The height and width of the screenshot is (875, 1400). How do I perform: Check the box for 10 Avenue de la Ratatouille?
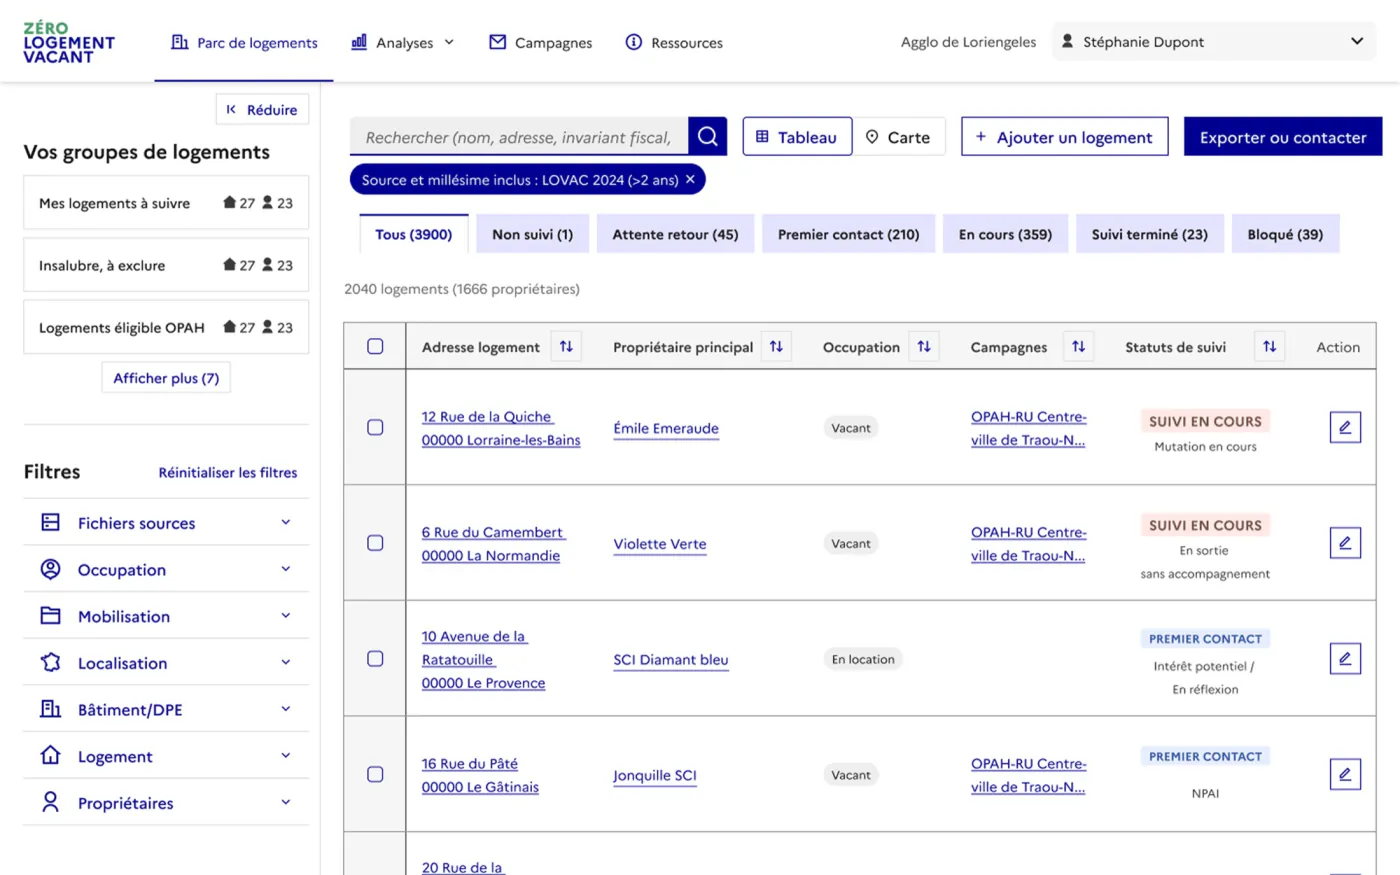[375, 659]
